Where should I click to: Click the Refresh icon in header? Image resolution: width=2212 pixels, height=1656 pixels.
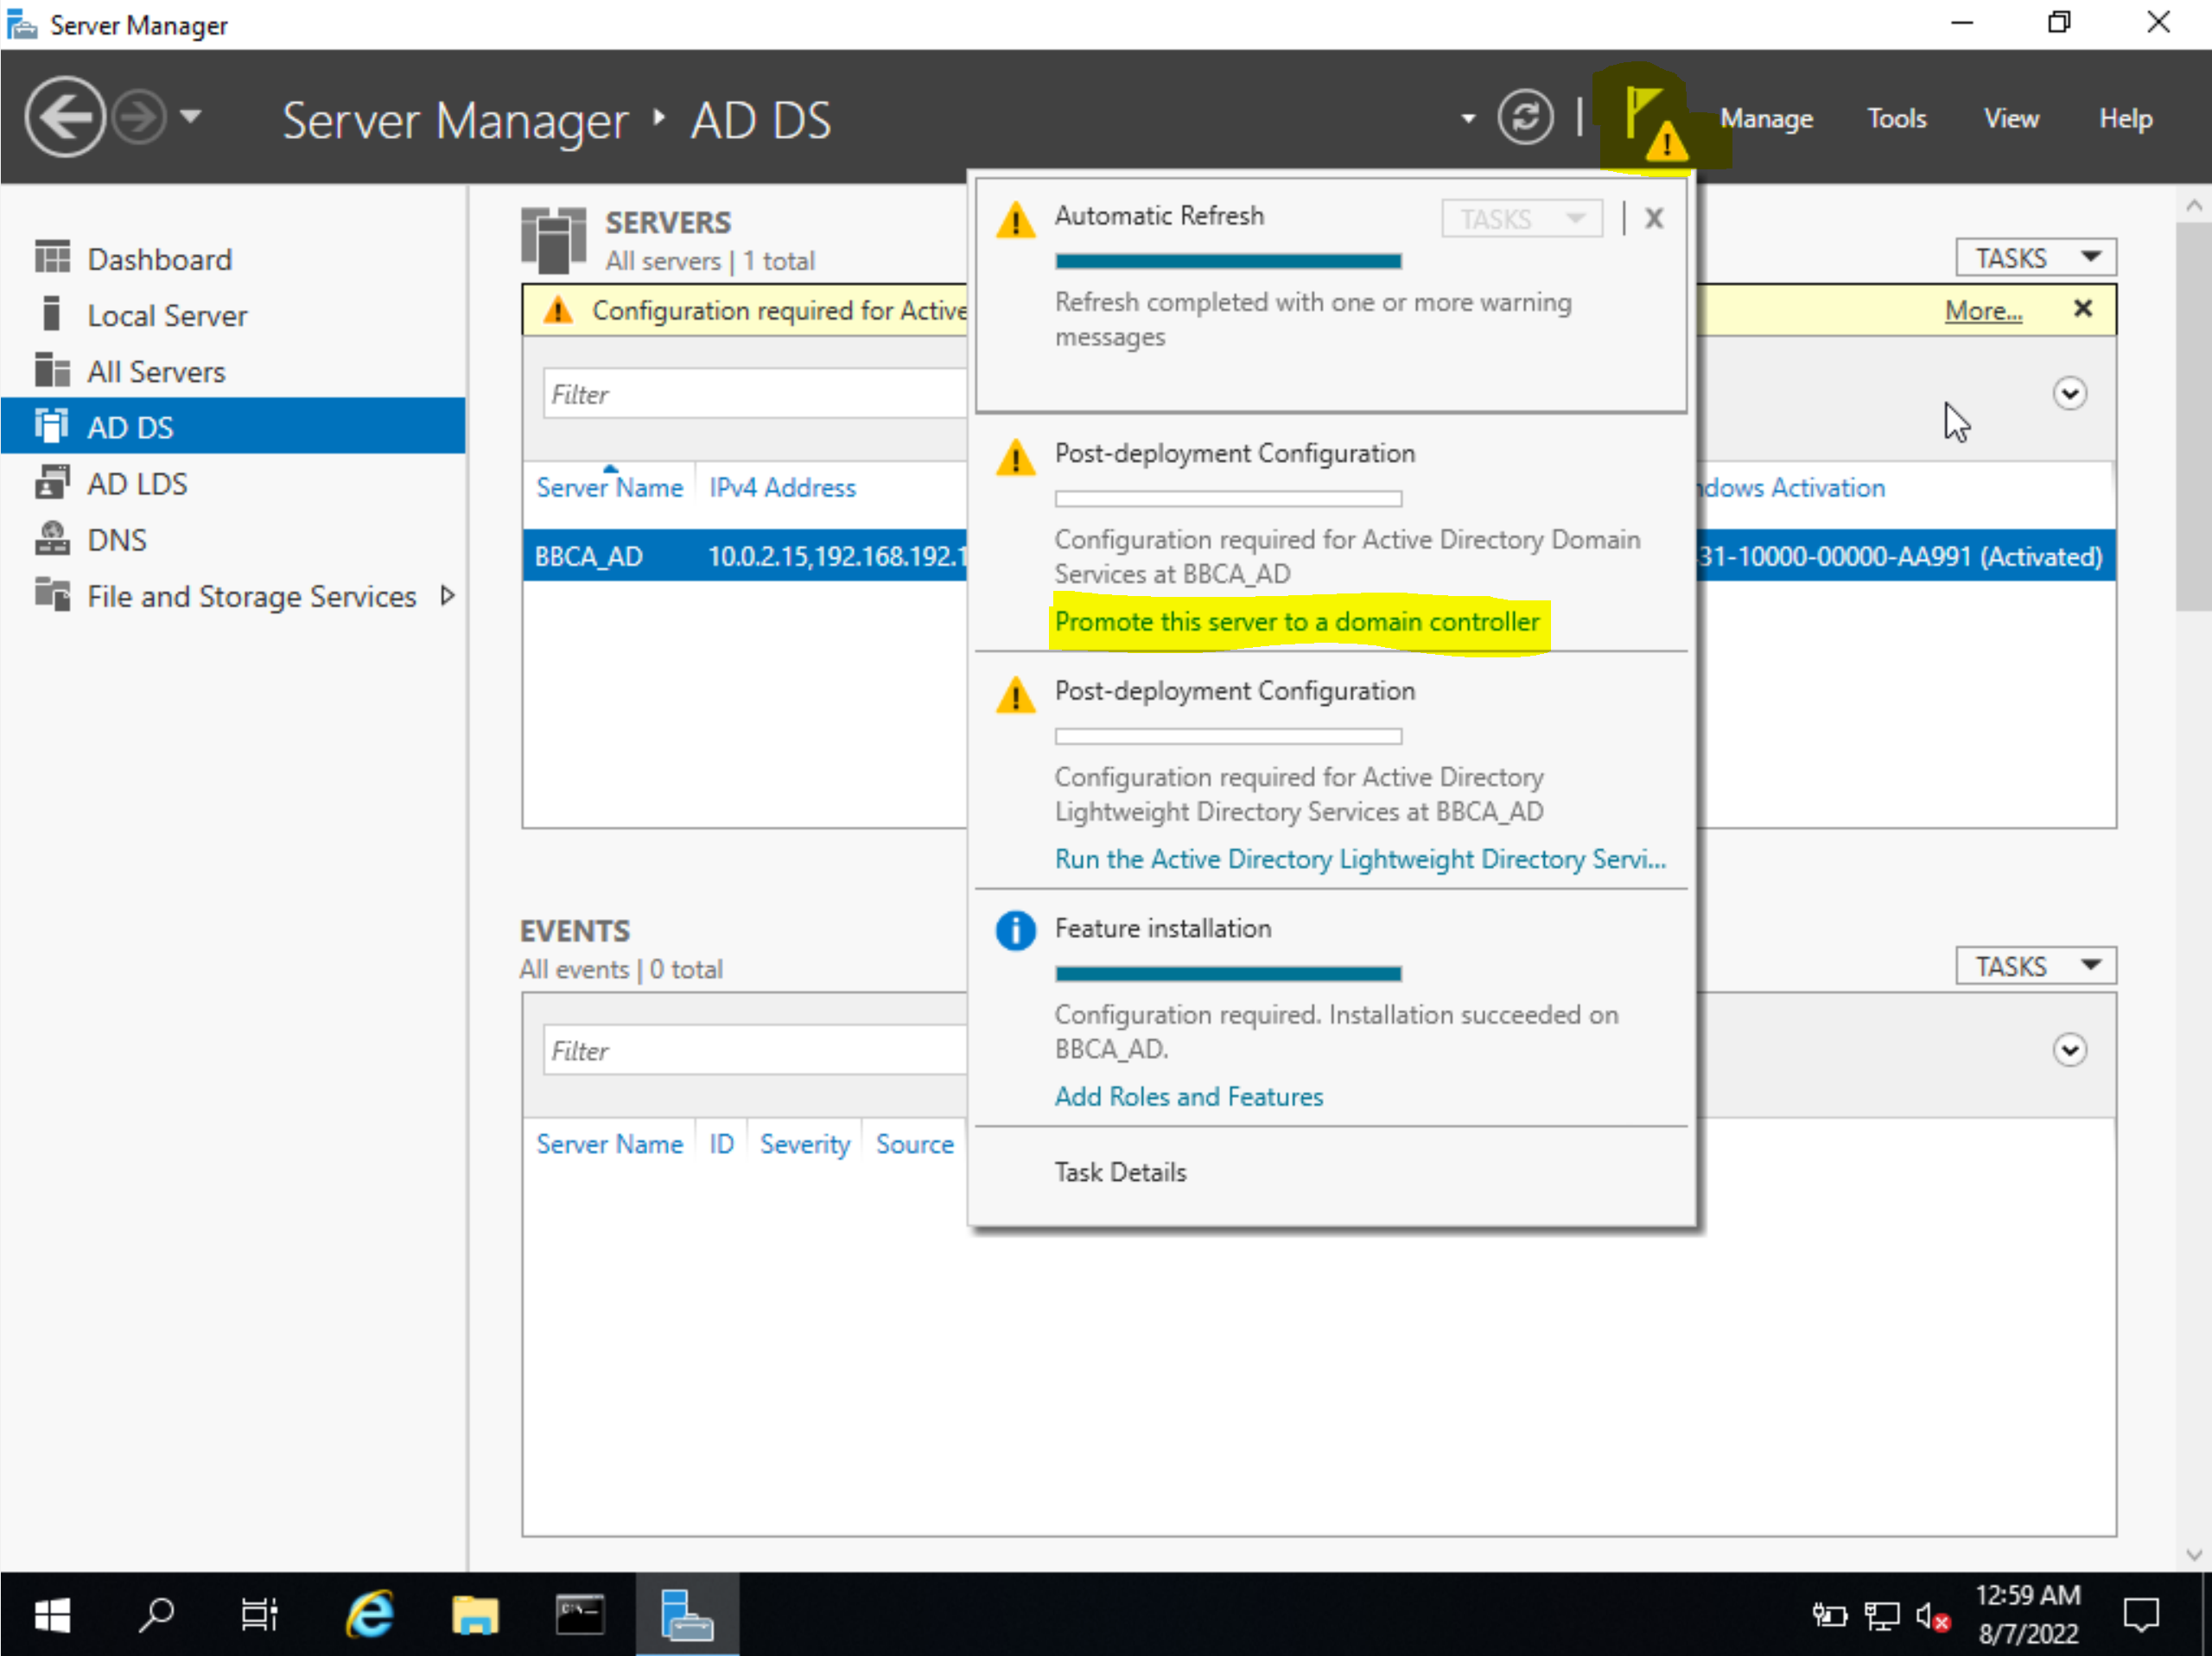1525,118
